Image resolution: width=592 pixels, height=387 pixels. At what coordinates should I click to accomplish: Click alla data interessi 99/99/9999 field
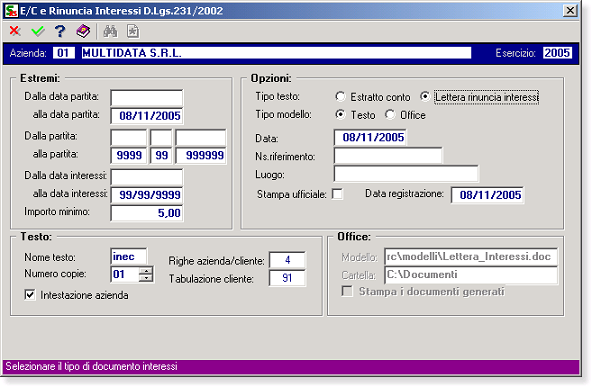point(146,195)
